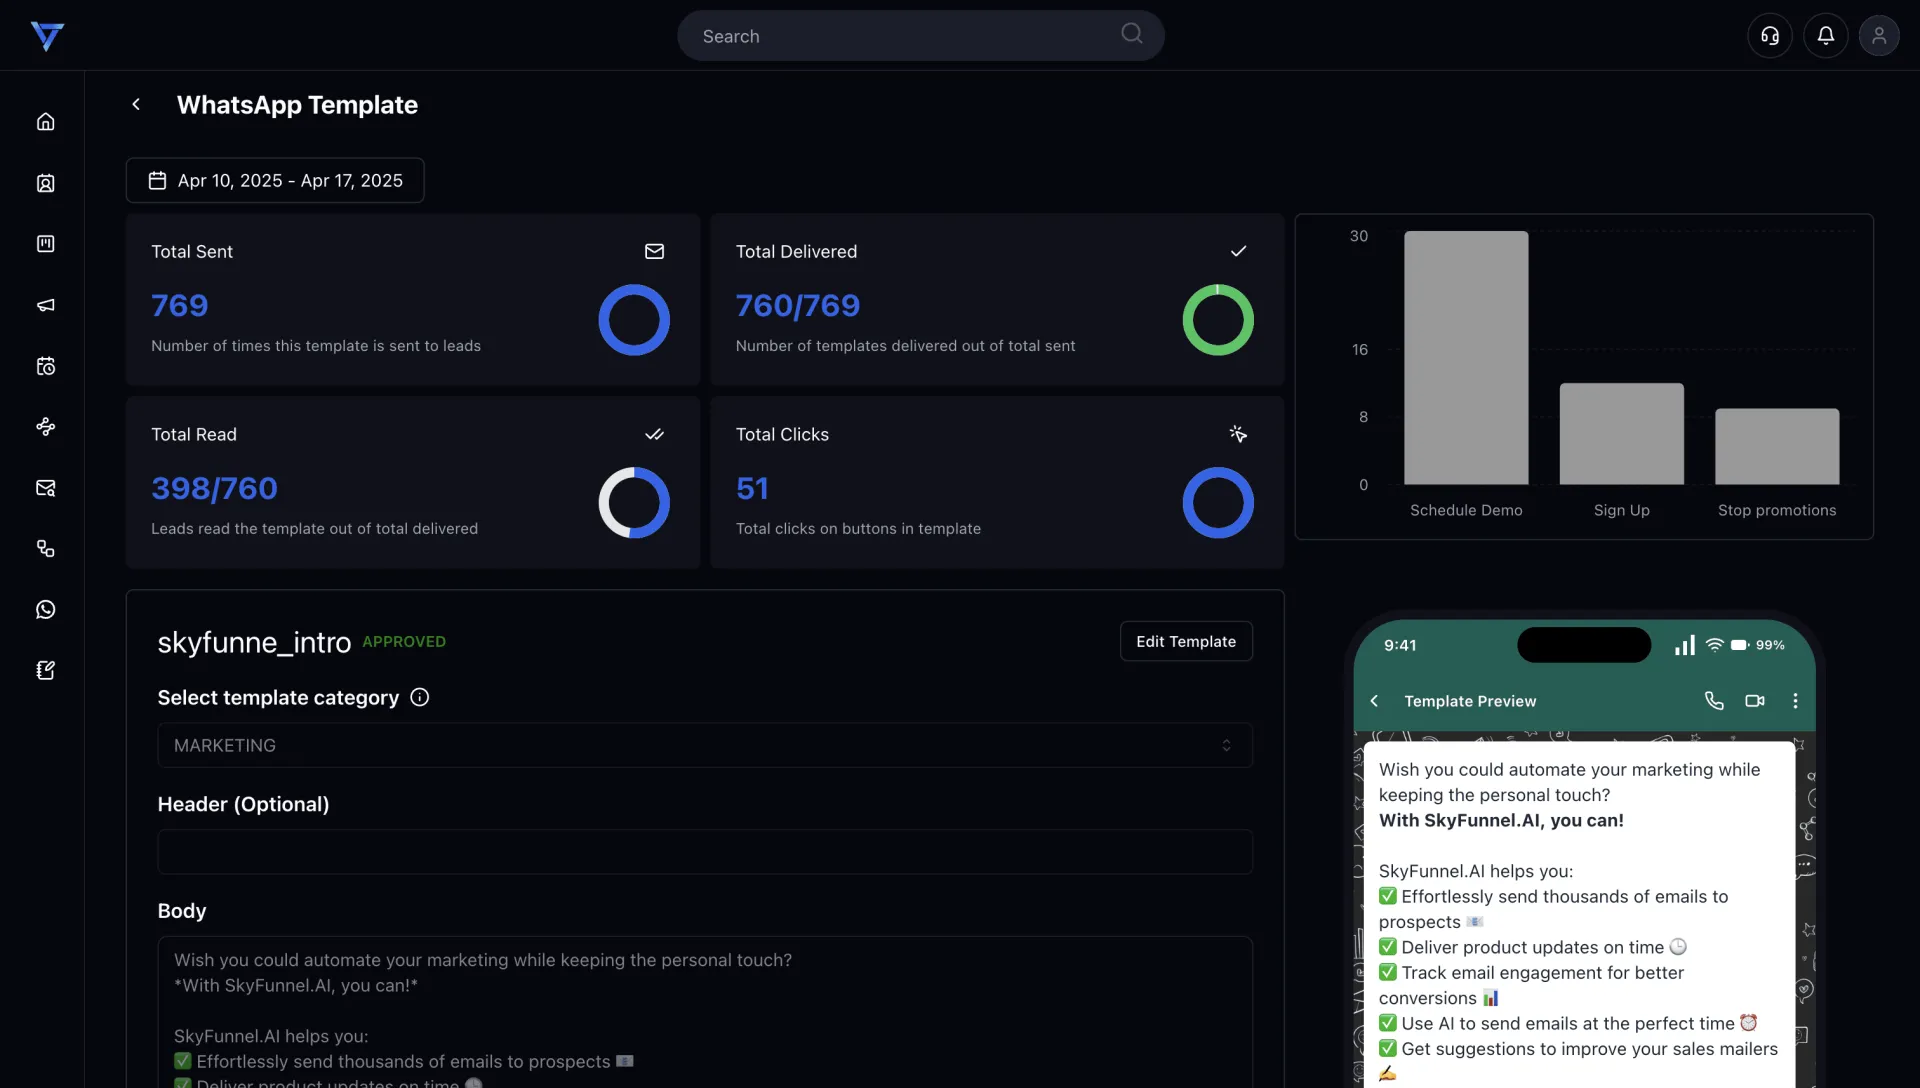
Task: Click the user profile avatar icon
Action: coord(1879,36)
